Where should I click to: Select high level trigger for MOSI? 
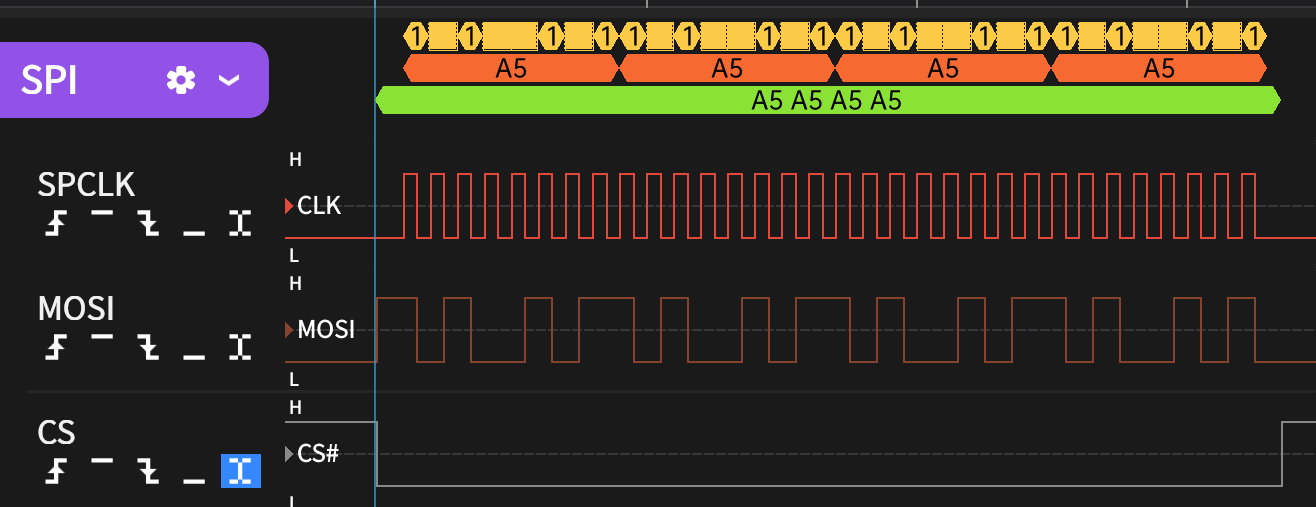[101, 338]
